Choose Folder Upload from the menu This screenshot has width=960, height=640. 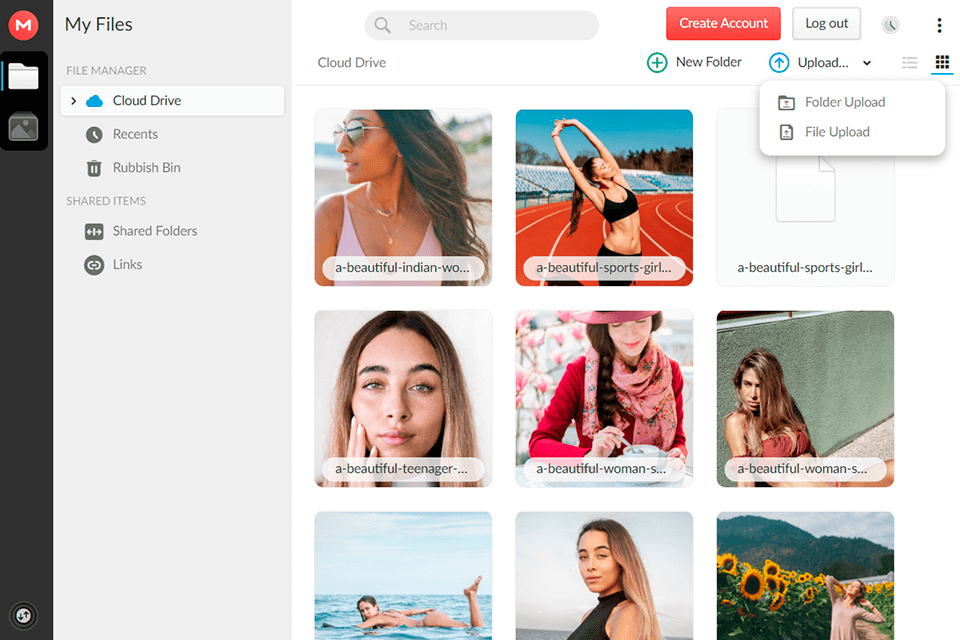[x=852, y=102]
